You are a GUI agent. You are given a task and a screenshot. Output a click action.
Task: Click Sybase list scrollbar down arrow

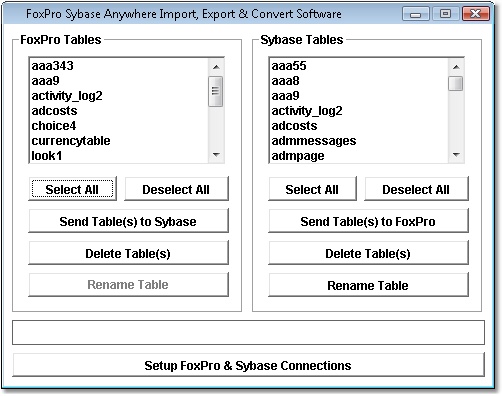(x=456, y=154)
